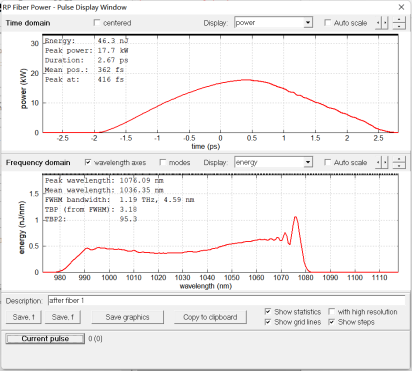Enable the Time domain centered checkbox
This screenshot has width=412, height=372.
[97, 23]
